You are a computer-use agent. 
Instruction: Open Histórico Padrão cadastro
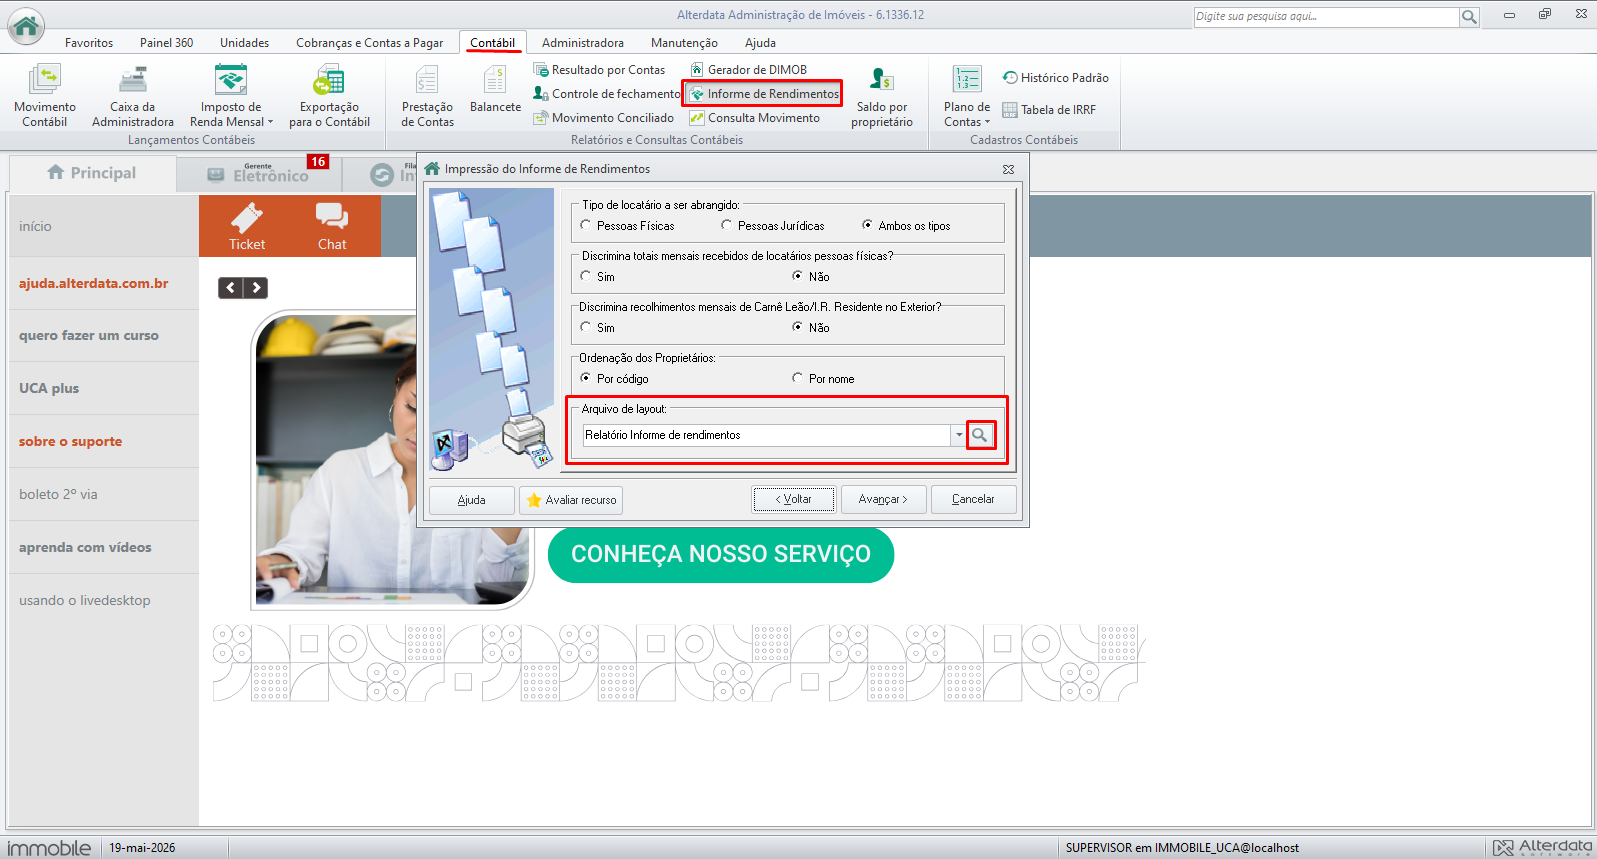(1056, 78)
